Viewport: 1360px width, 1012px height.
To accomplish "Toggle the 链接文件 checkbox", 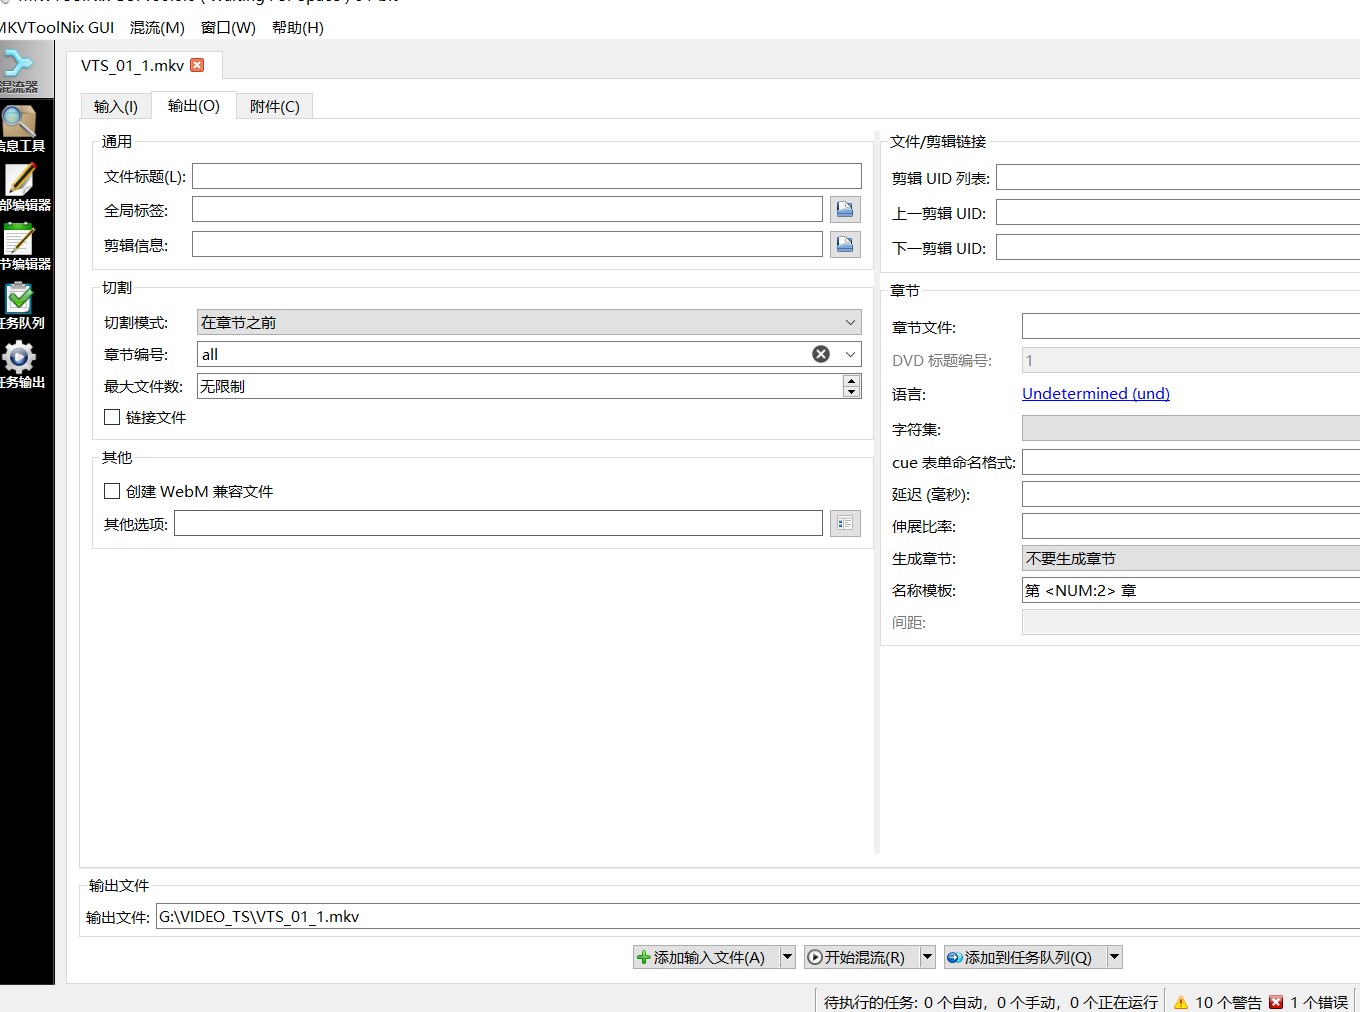I will (x=112, y=417).
